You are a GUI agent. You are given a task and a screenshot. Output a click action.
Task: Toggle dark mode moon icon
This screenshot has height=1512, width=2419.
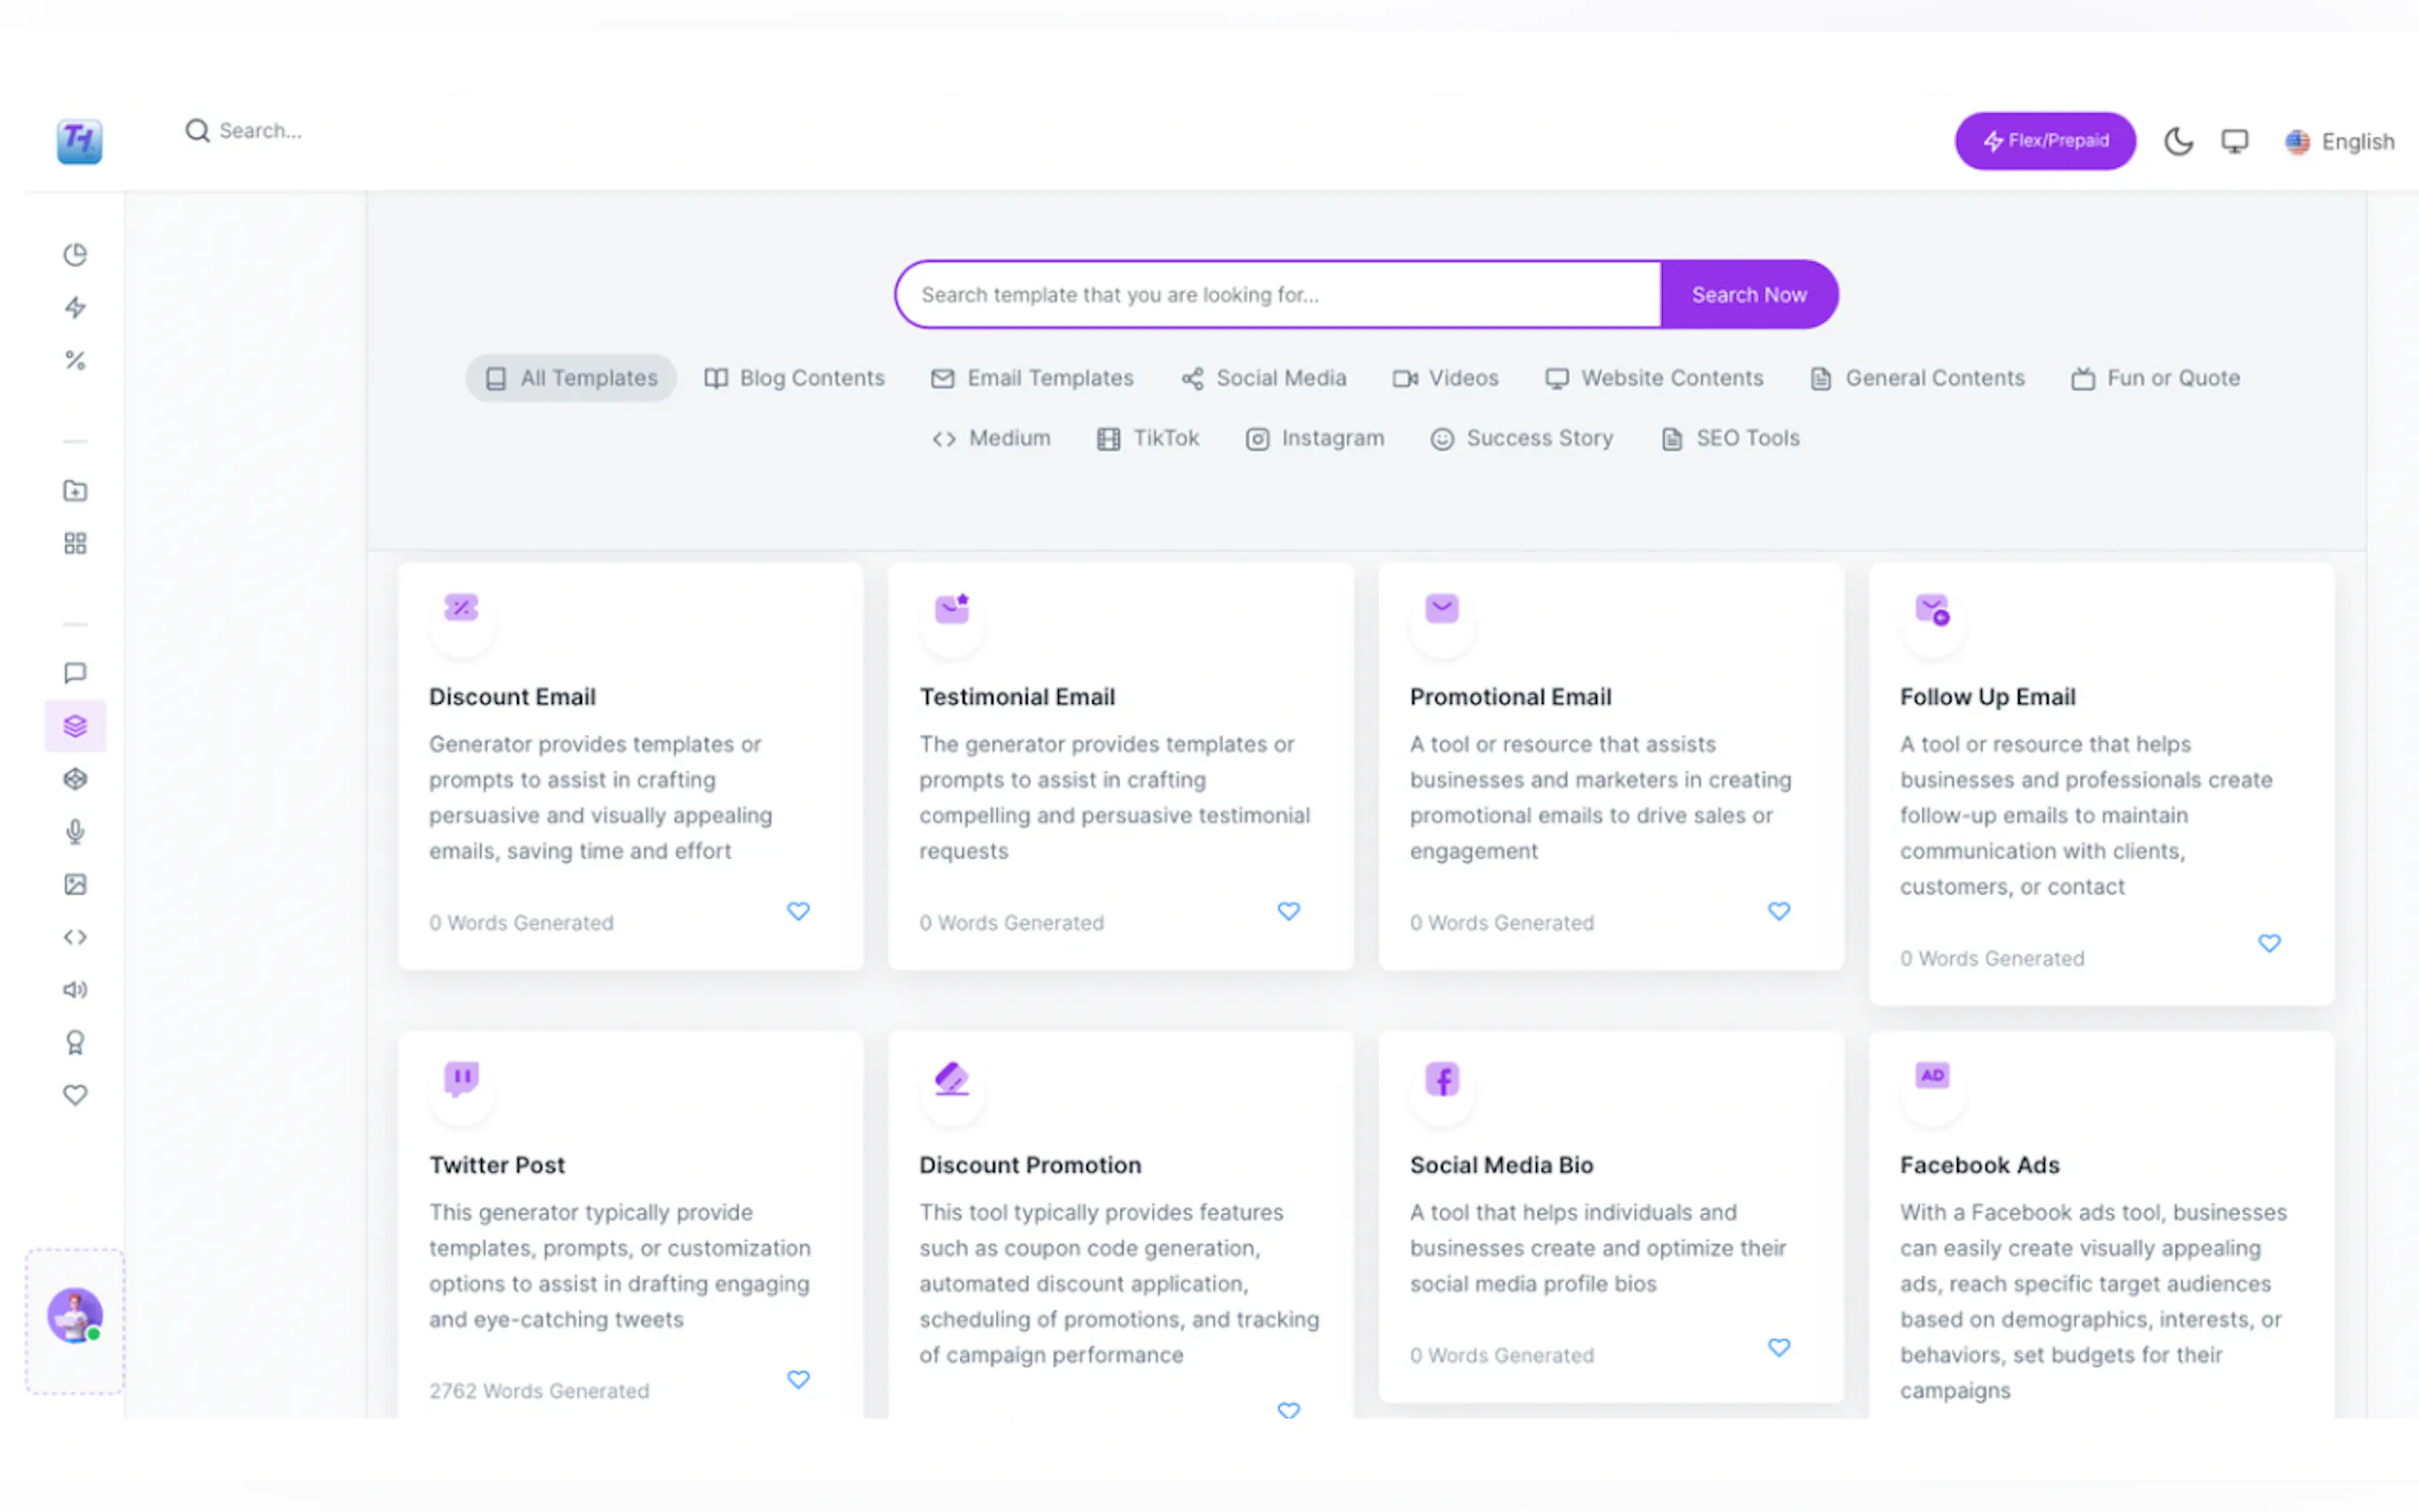2178,141
